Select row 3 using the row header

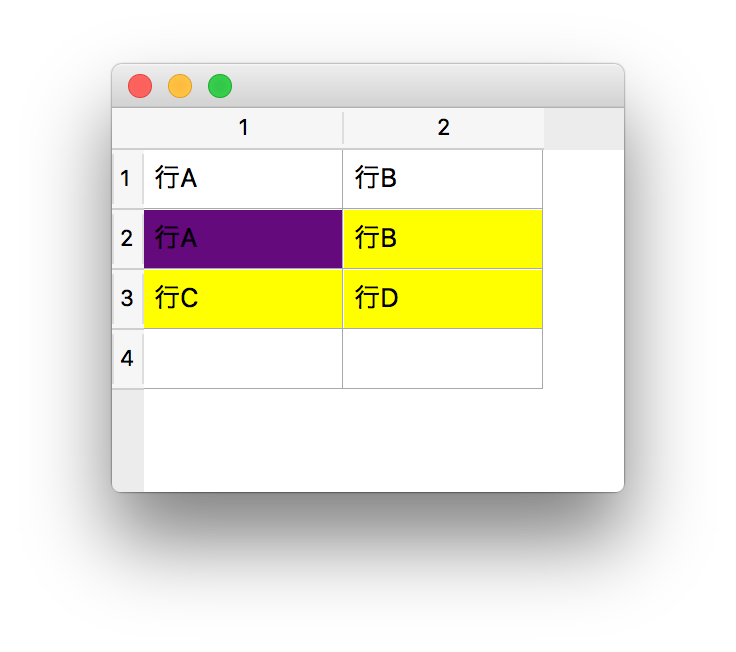click(x=126, y=299)
